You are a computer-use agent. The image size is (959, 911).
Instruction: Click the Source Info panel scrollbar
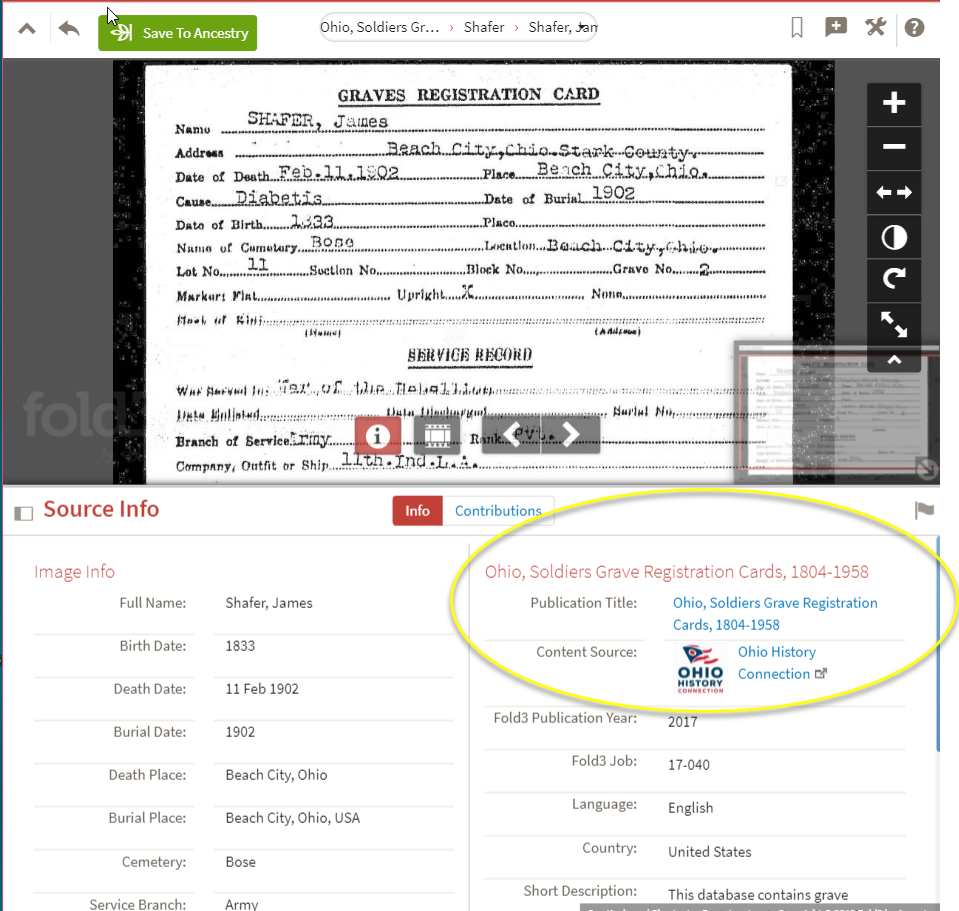click(x=938, y=644)
